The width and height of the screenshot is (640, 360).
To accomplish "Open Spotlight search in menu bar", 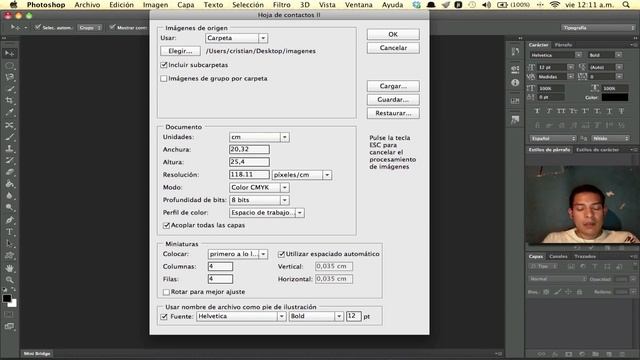I will tap(626, 5).
